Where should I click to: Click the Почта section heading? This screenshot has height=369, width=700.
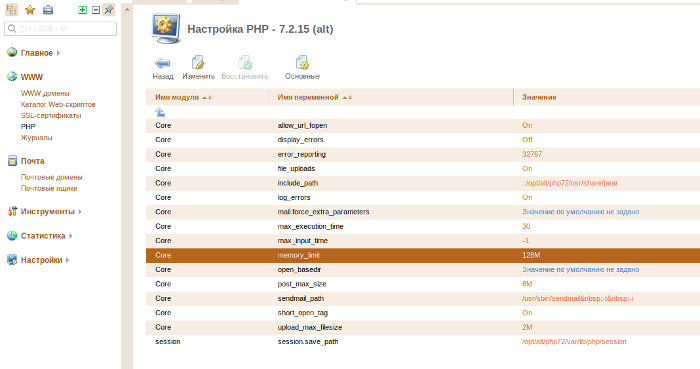(33, 161)
